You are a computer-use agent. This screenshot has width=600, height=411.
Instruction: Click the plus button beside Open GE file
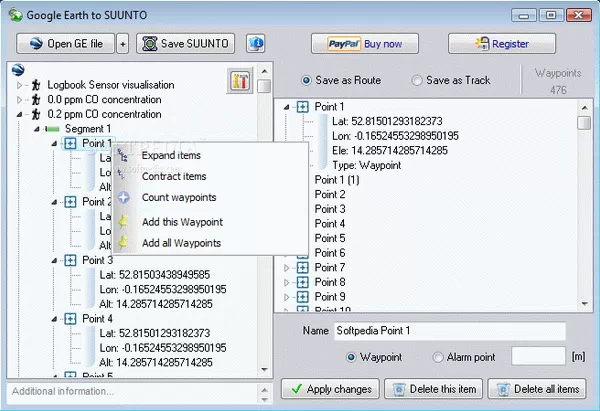pos(123,44)
